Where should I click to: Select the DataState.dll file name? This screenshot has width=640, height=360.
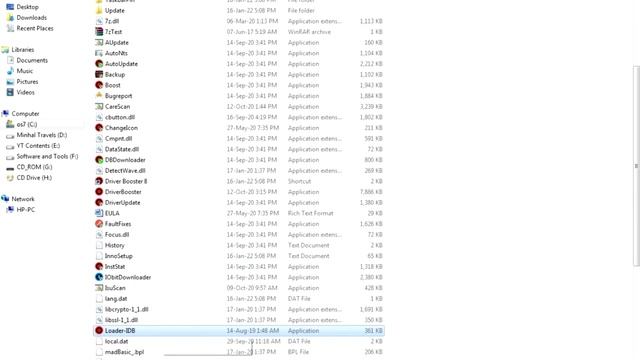click(x=122, y=149)
